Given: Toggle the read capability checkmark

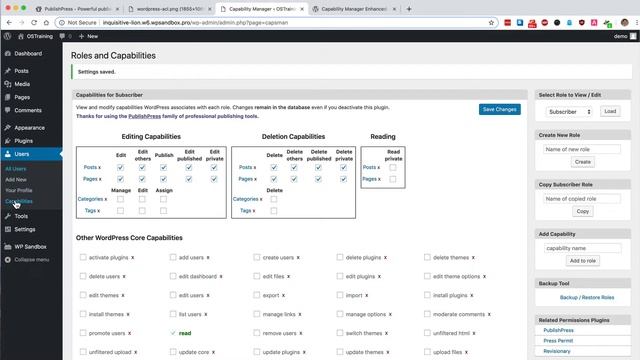Looking at the screenshot, I should tap(173, 333).
